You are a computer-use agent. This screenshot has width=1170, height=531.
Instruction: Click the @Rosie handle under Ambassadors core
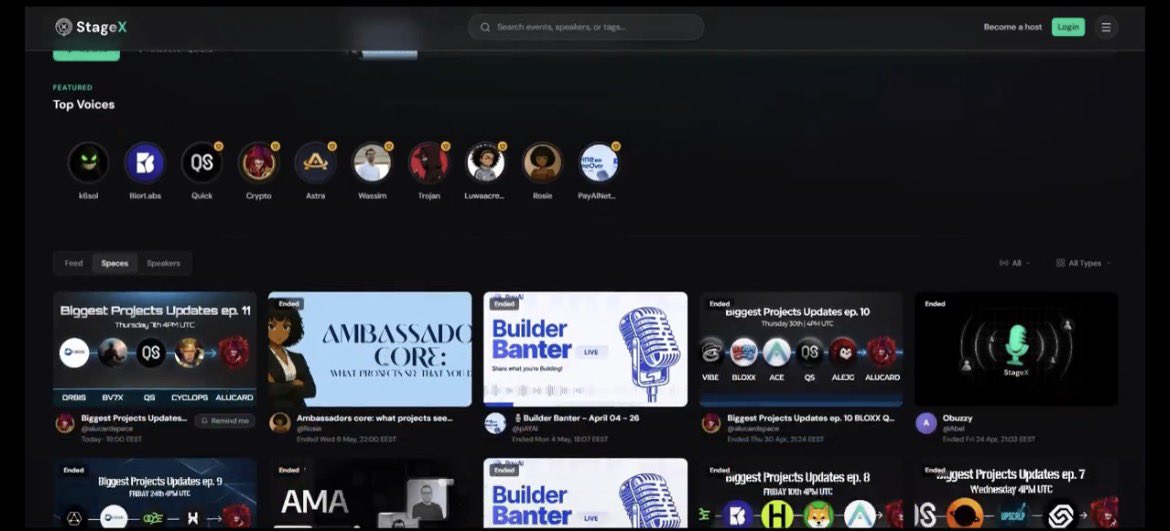(309, 430)
